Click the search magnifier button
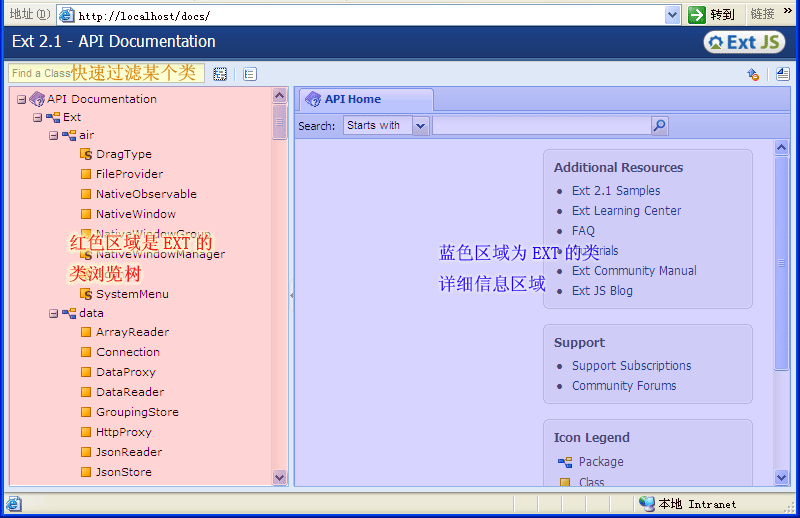 click(660, 125)
